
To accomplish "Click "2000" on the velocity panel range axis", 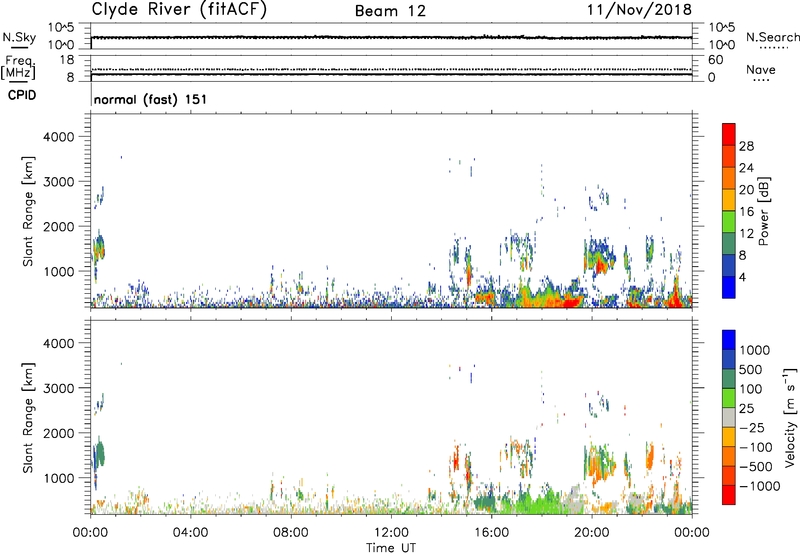I will (x=58, y=433).
